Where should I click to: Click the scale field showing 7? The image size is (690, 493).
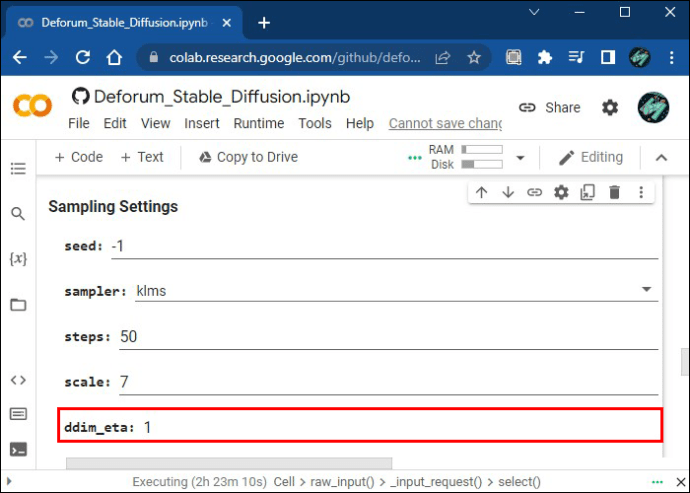389,382
